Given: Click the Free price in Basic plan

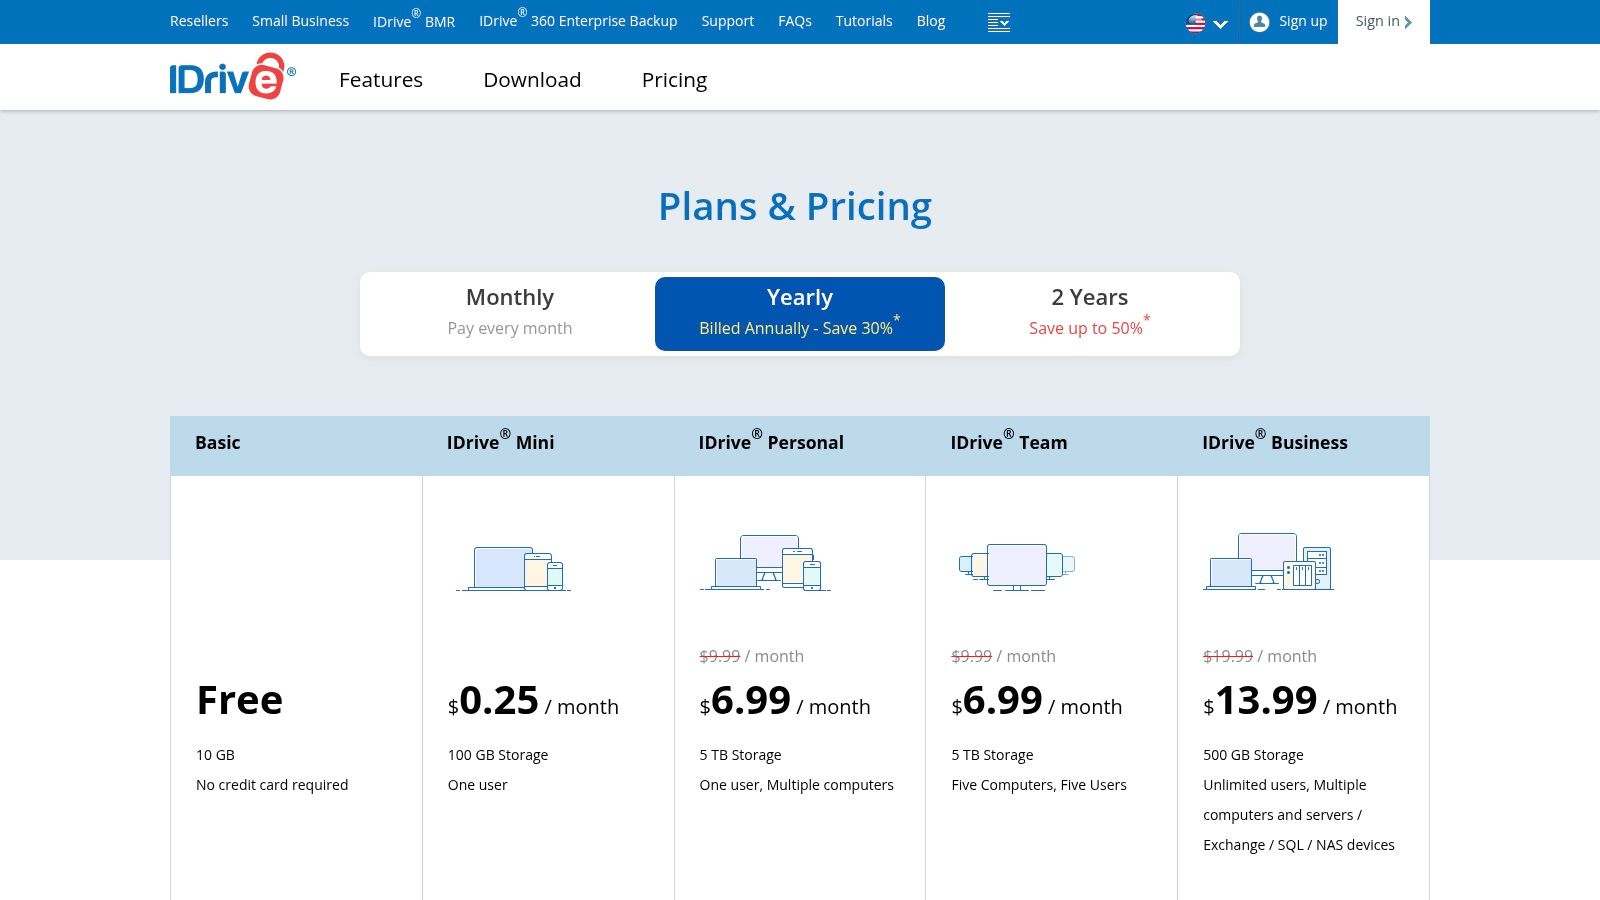Looking at the screenshot, I should point(240,700).
